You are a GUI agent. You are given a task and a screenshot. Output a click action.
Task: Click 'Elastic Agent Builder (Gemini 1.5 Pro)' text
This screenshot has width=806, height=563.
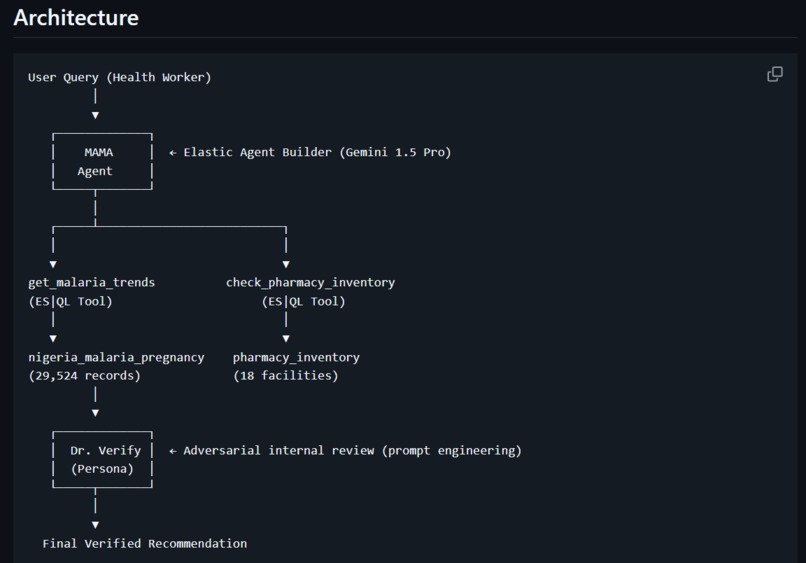pyautogui.click(x=317, y=152)
